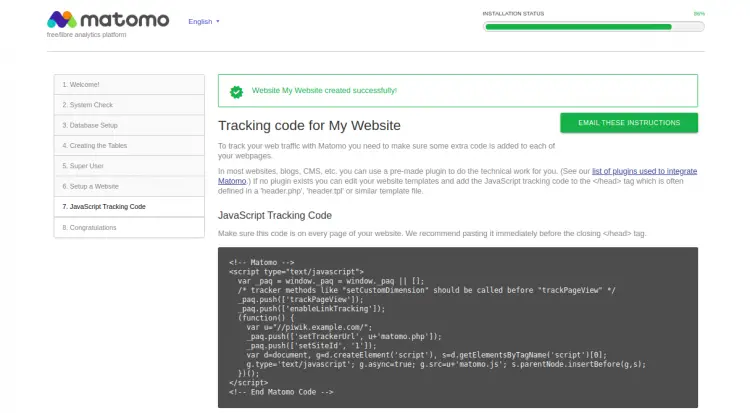Click the JavaScript Tracking Code heading
Viewport: 750px width, 413px height.
(x=275, y=215)
